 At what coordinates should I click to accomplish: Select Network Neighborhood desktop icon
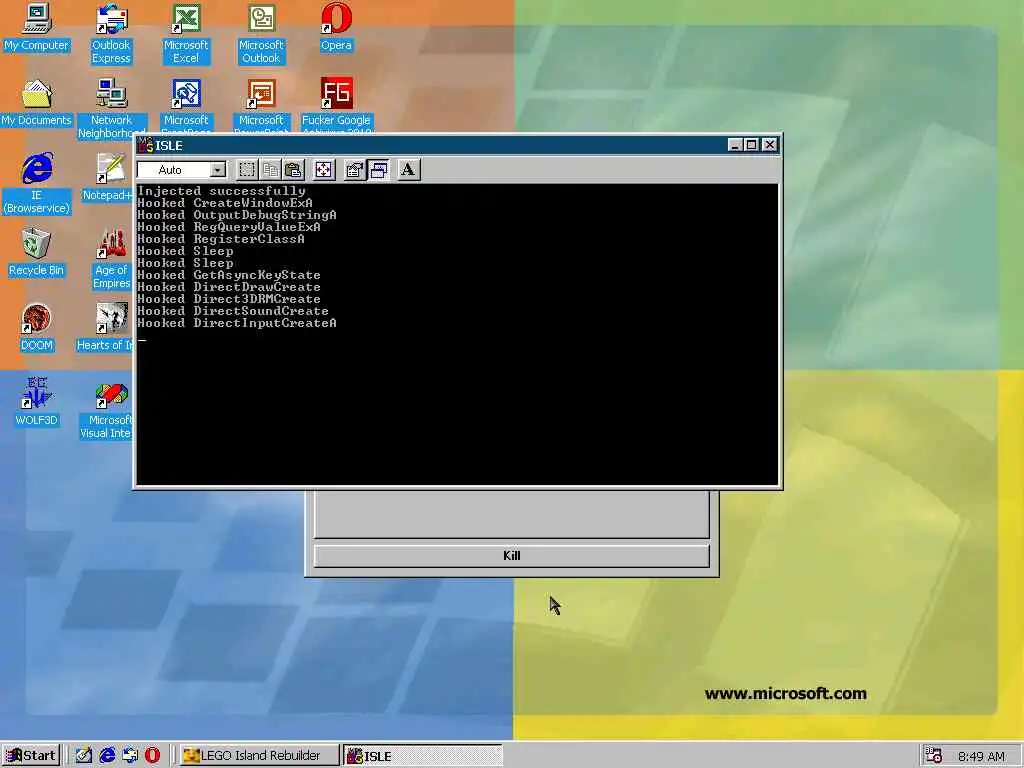coord(111,108)
